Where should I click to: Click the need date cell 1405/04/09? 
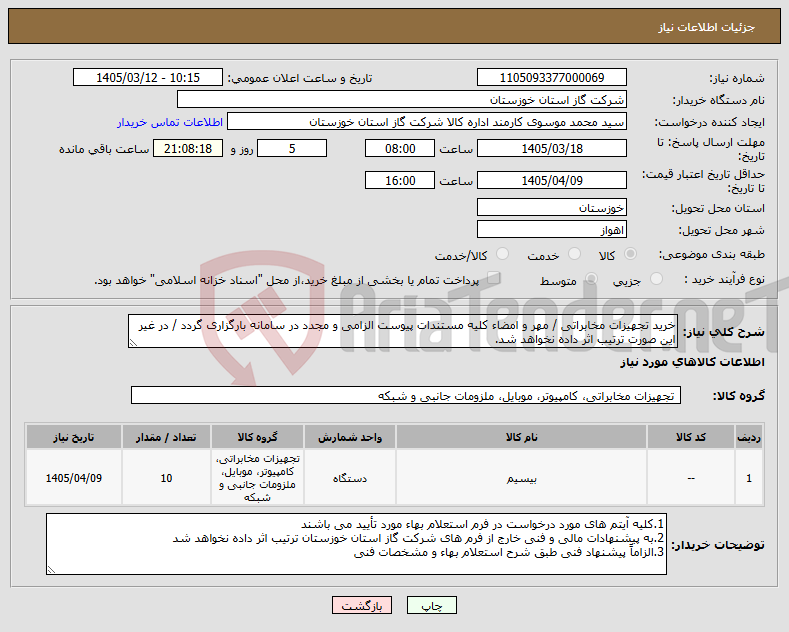73,478
